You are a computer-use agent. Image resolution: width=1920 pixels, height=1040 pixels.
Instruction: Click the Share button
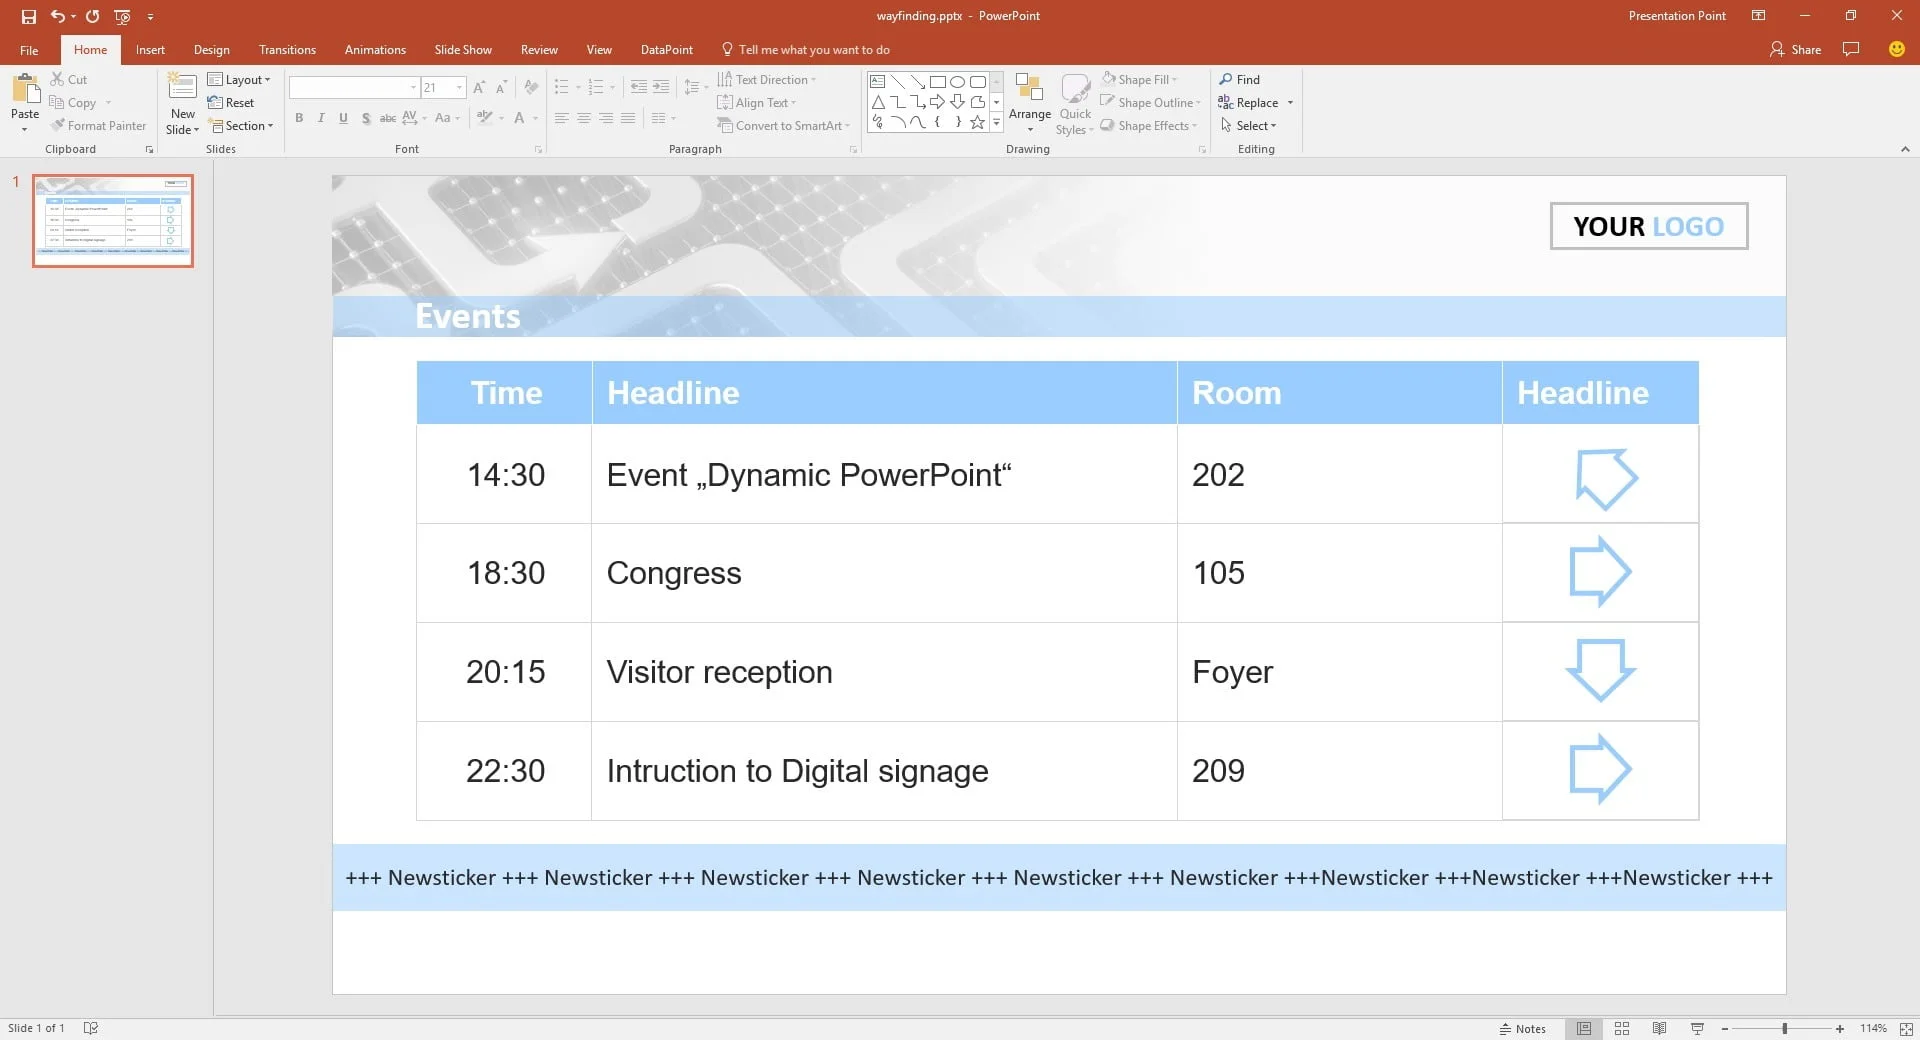(x=1795, y=49)
